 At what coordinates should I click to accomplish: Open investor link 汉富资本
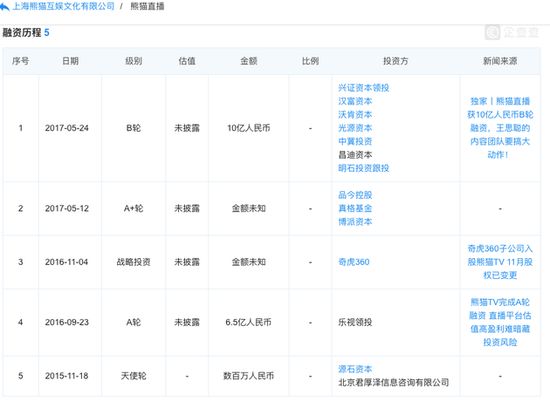355,101
